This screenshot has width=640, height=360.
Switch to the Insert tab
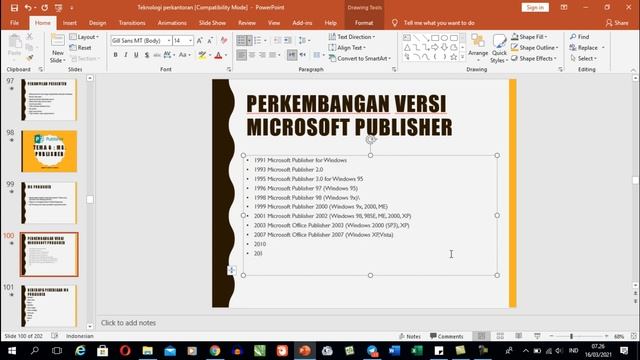click(69, 23)
